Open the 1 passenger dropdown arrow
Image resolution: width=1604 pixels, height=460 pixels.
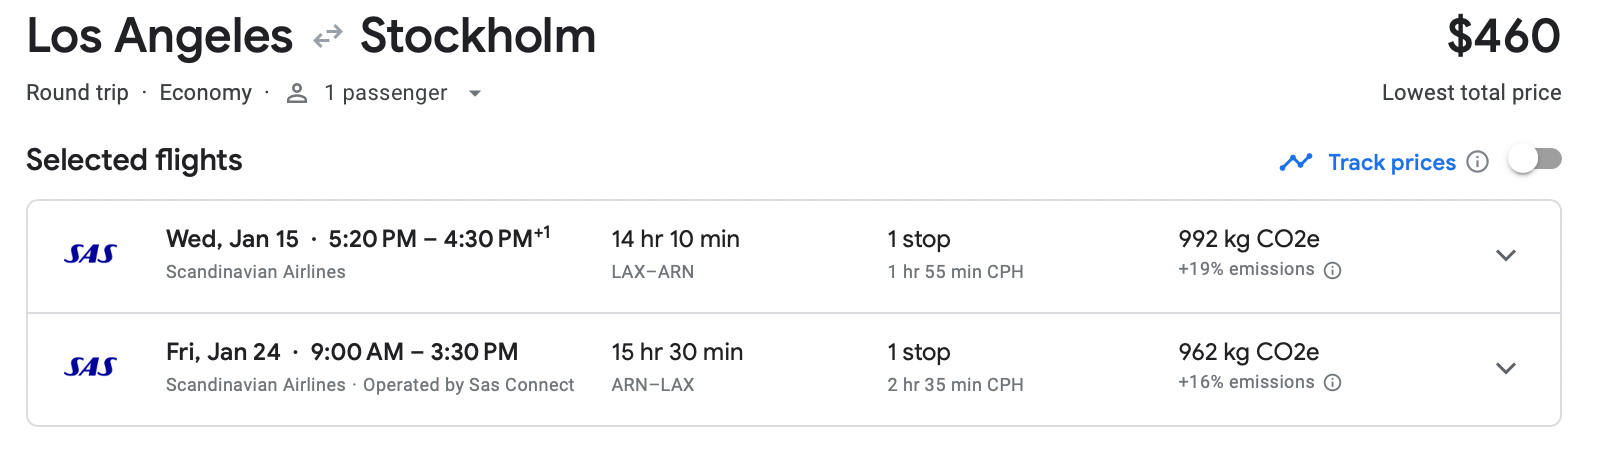point(475,93)
